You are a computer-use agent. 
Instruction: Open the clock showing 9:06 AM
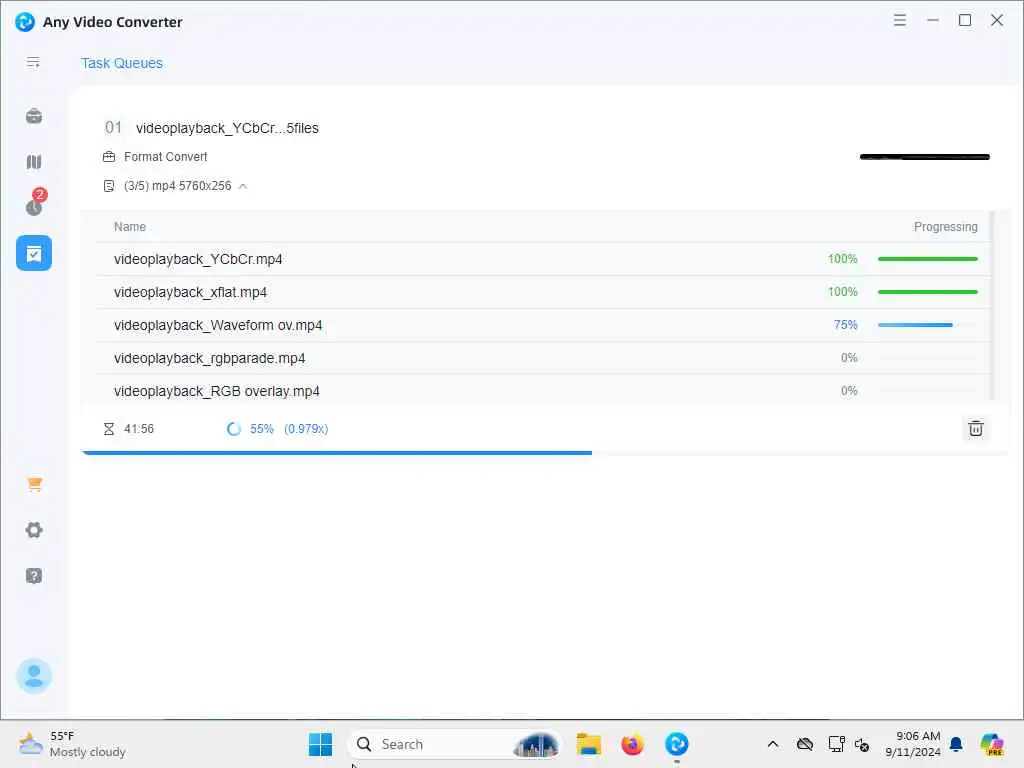click(x=913, y=744)
